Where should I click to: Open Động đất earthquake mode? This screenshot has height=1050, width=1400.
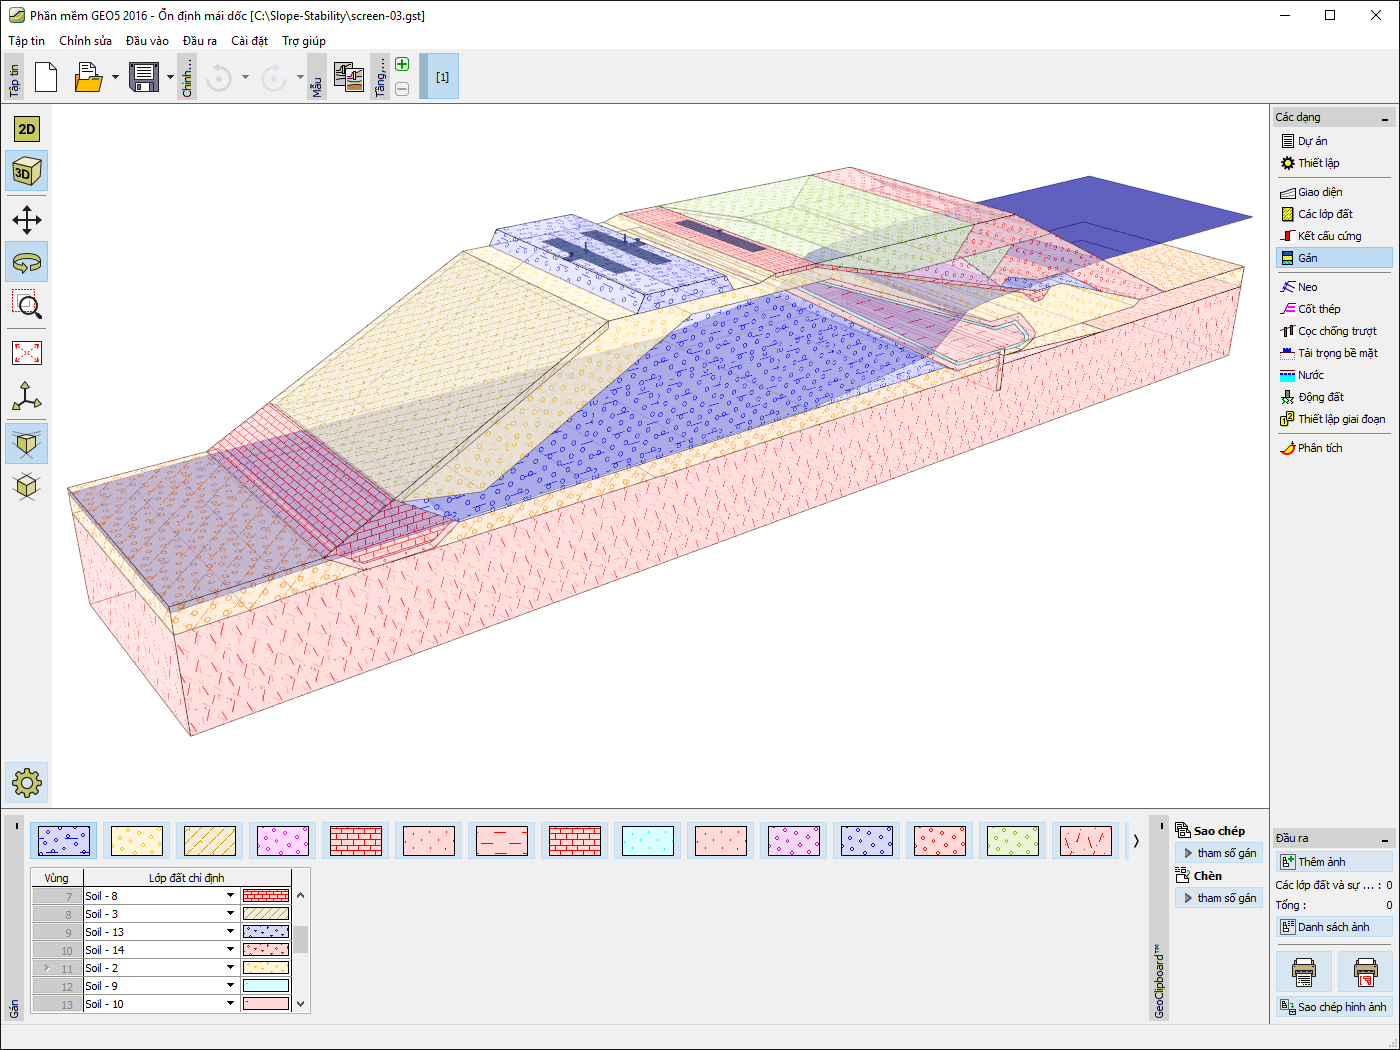pos(1334,397)
